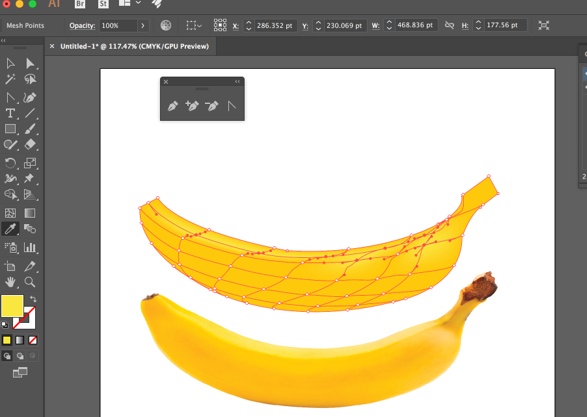Adjust the Y position stepper
Viewport: 587px width, 417px height.
[x=318, y=25]
